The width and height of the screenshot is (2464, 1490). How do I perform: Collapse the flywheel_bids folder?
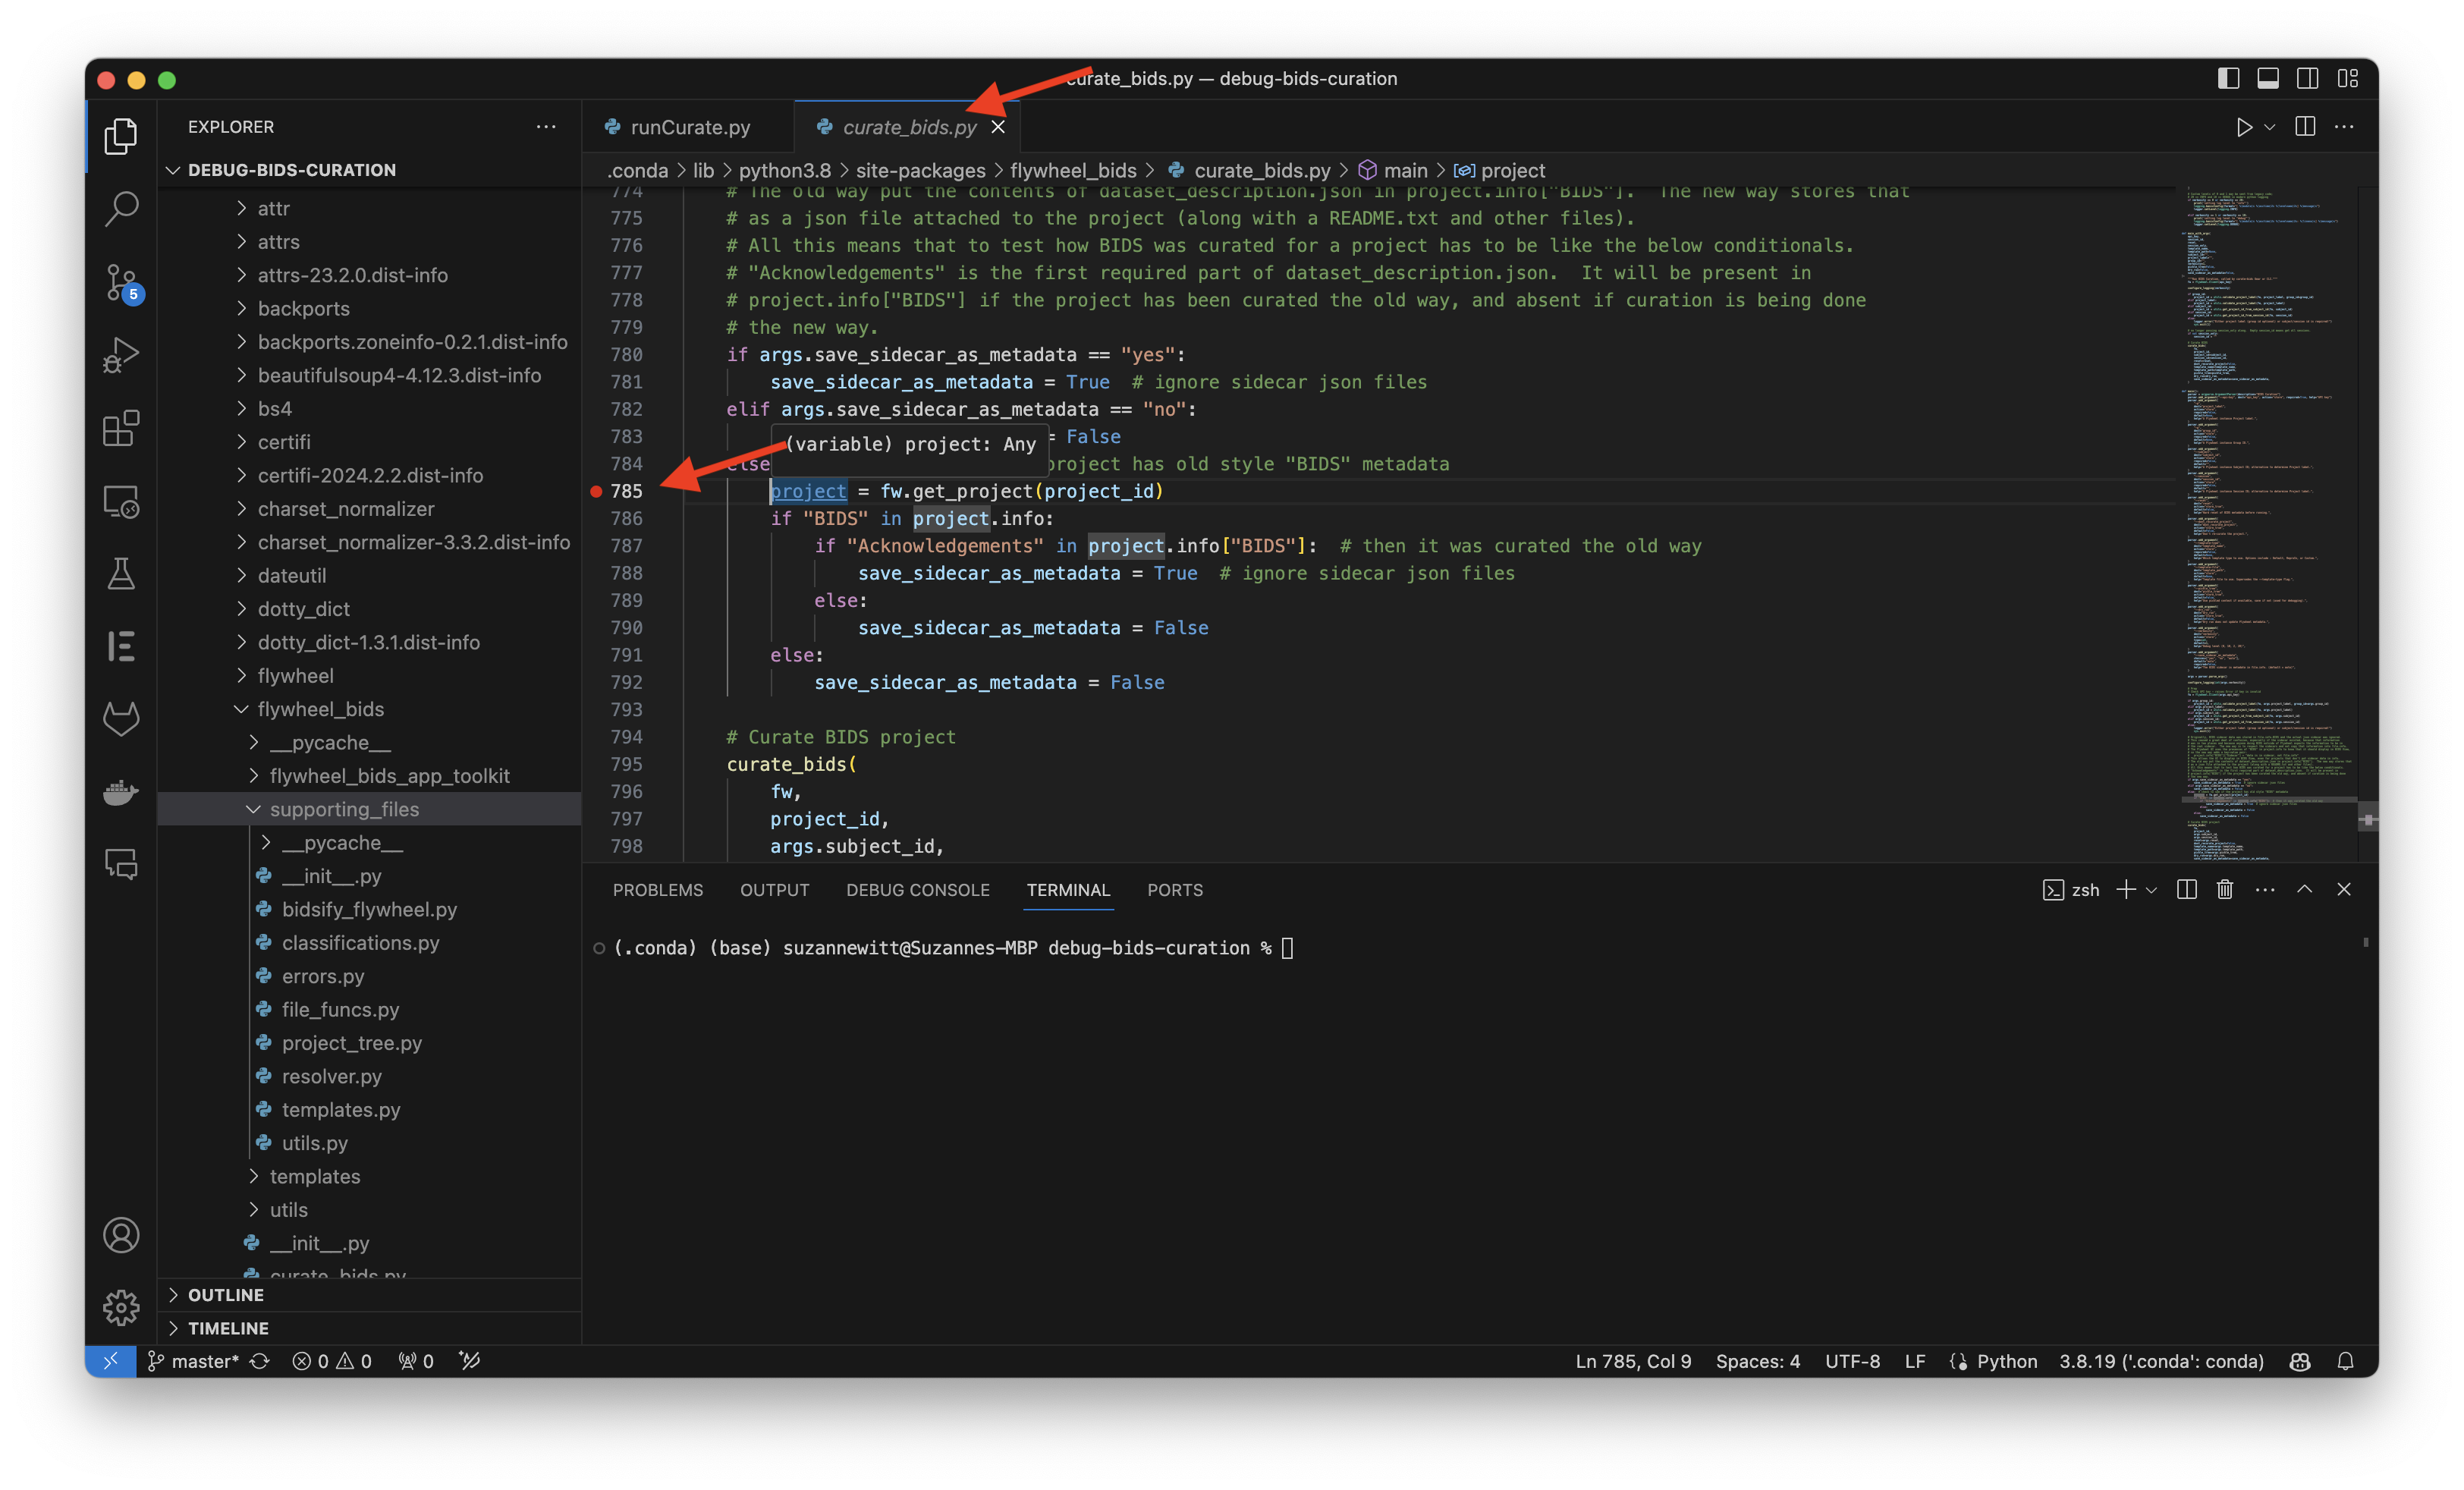click(x=241, y=709)
